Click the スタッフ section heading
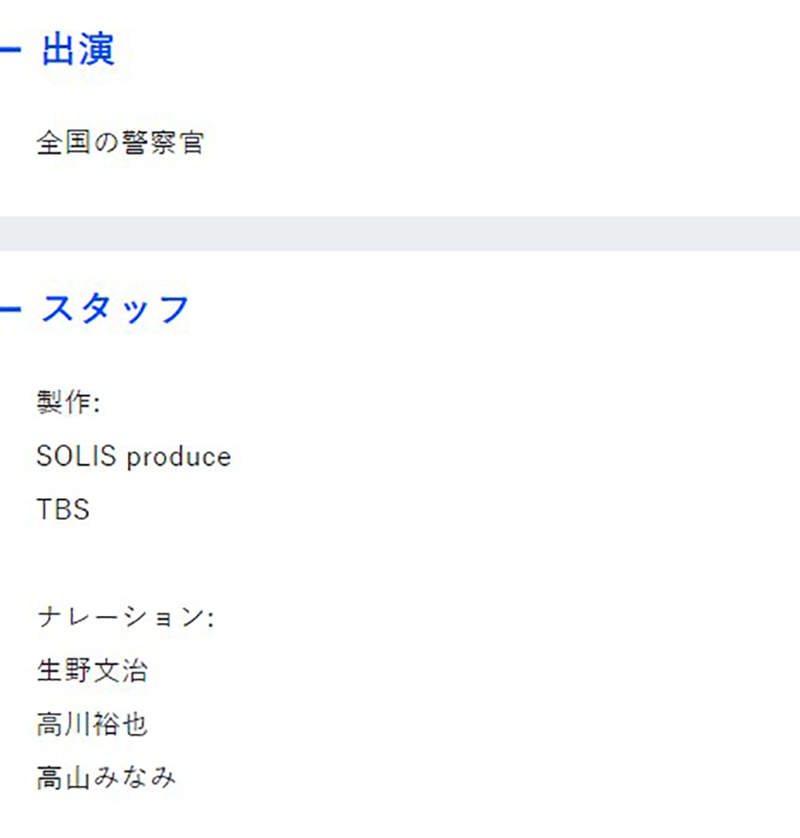This screenshot has height=838, width=800. tap(115, 309)
